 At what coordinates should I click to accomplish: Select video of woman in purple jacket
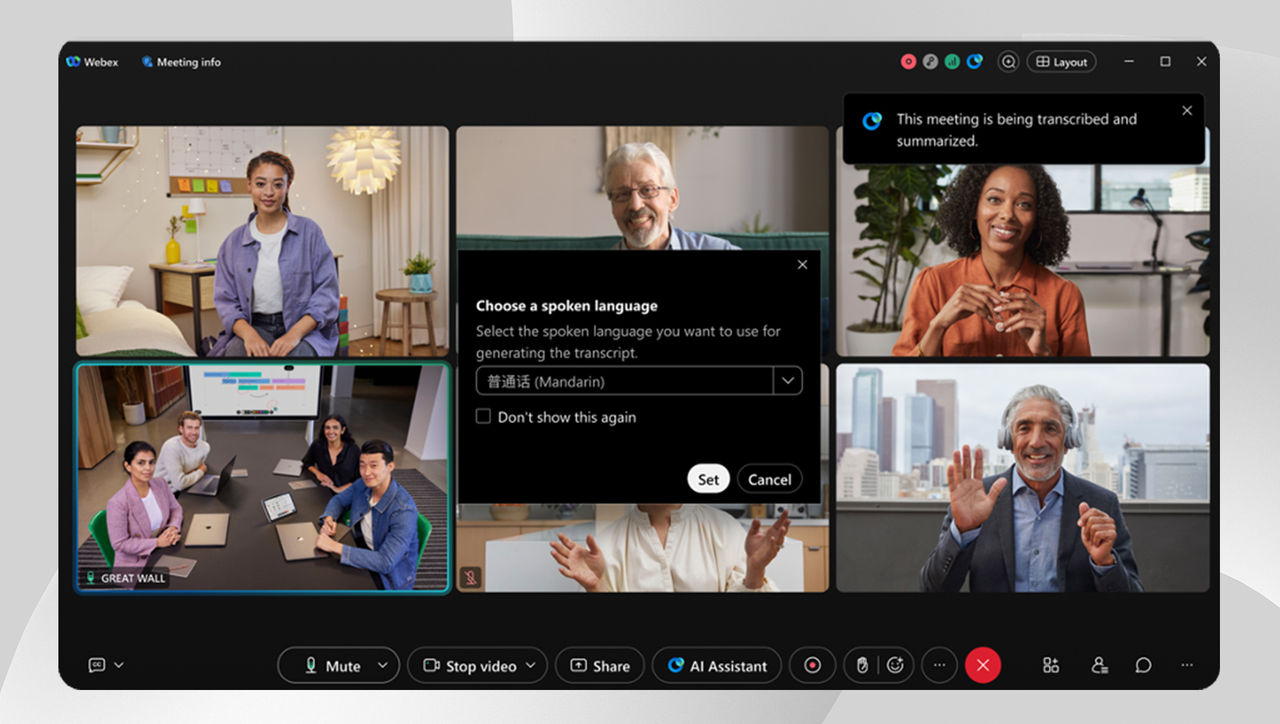(263, 241)
